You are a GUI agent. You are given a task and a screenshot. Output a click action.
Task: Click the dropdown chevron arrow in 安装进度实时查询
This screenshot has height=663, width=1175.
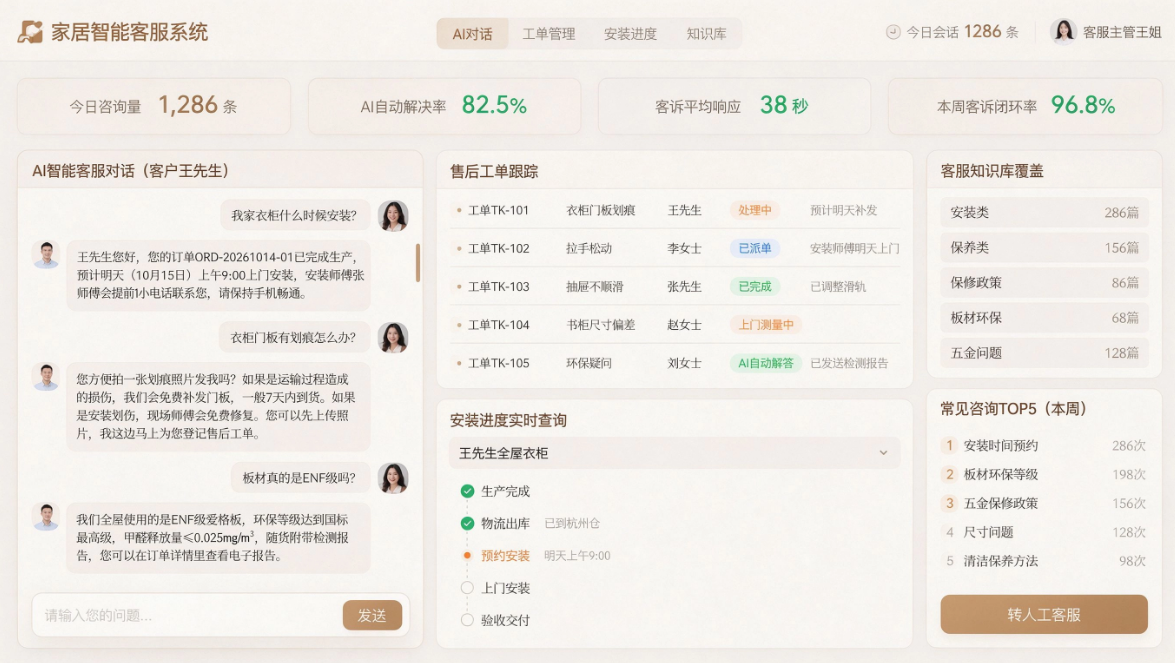(883, 453)
